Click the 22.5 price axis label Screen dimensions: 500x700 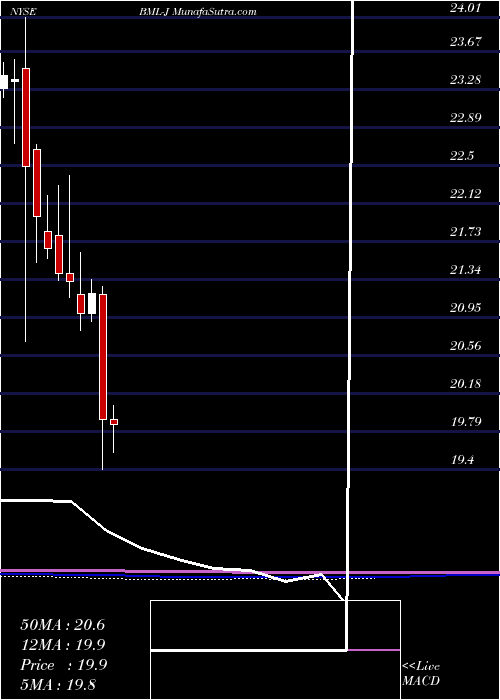click(x=462, y=156)
